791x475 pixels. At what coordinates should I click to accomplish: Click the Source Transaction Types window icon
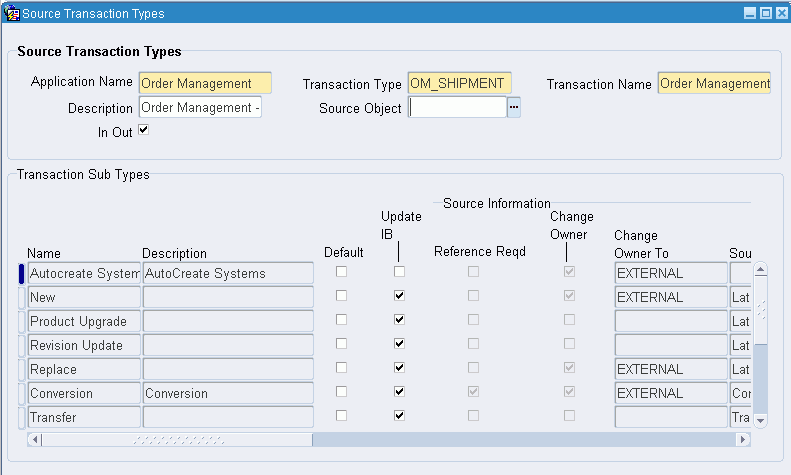[11, 13]
